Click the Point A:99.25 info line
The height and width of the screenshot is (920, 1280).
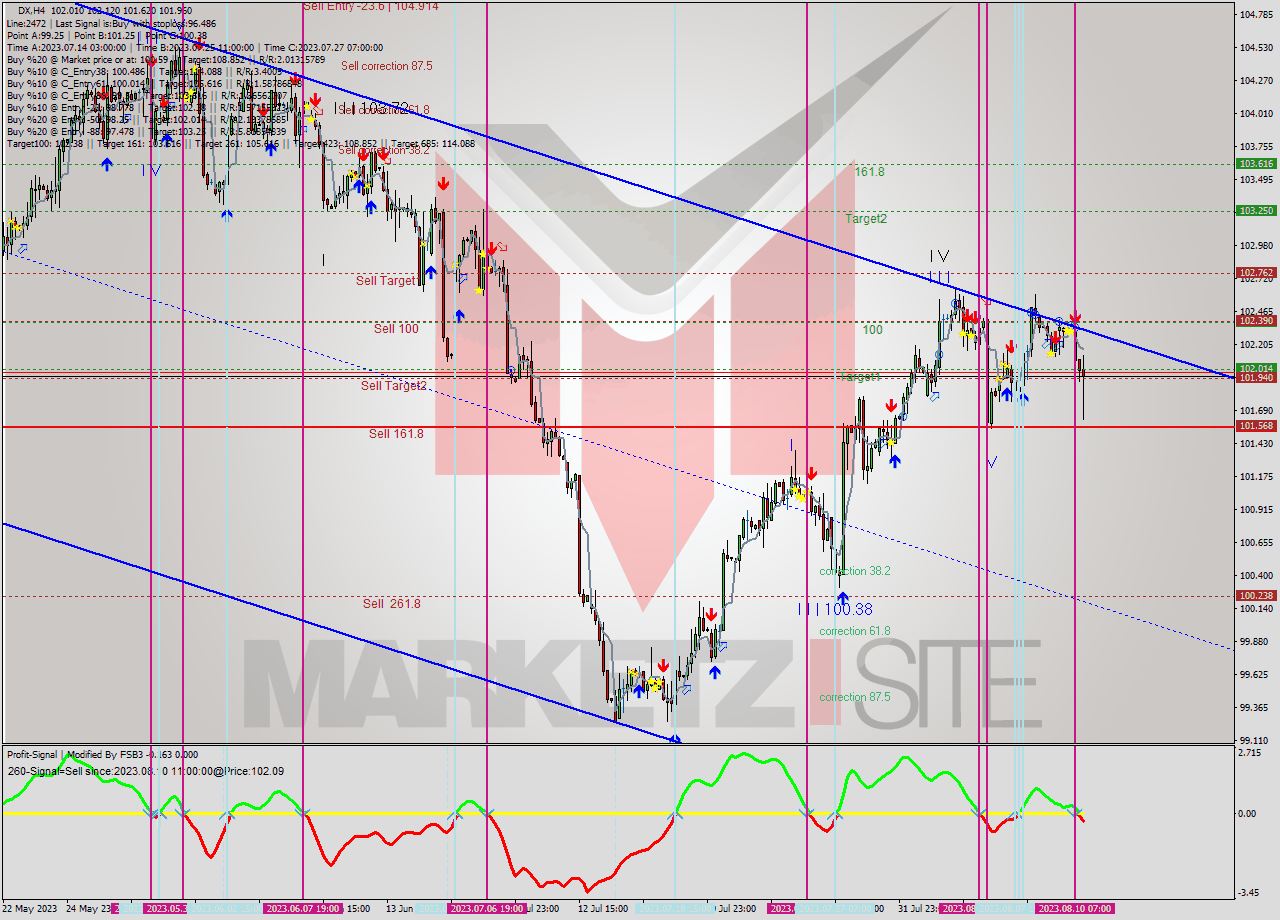tap(107, 35)
